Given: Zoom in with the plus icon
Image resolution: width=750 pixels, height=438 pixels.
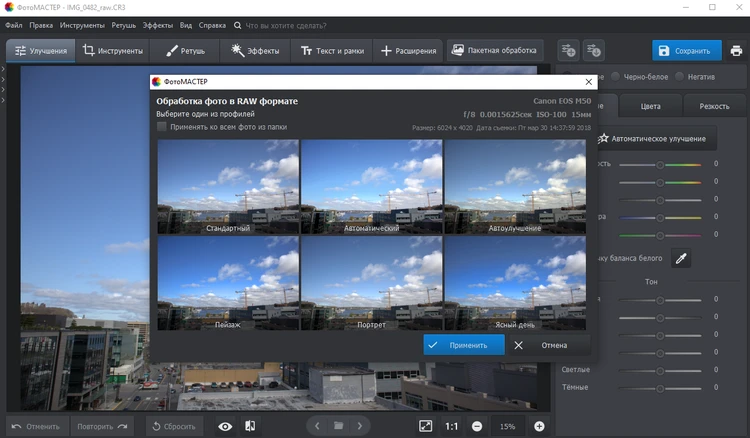Looking at the screenshot, I should (x=539, y=426).
